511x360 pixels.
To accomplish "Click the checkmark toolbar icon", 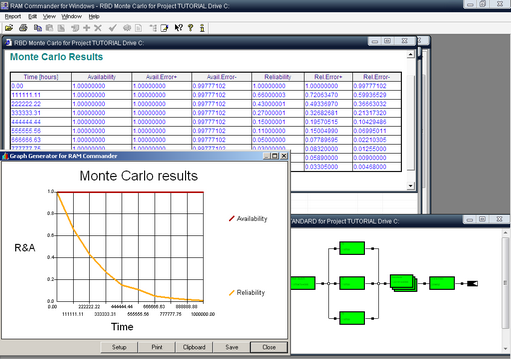I will [x=112, y=28].
